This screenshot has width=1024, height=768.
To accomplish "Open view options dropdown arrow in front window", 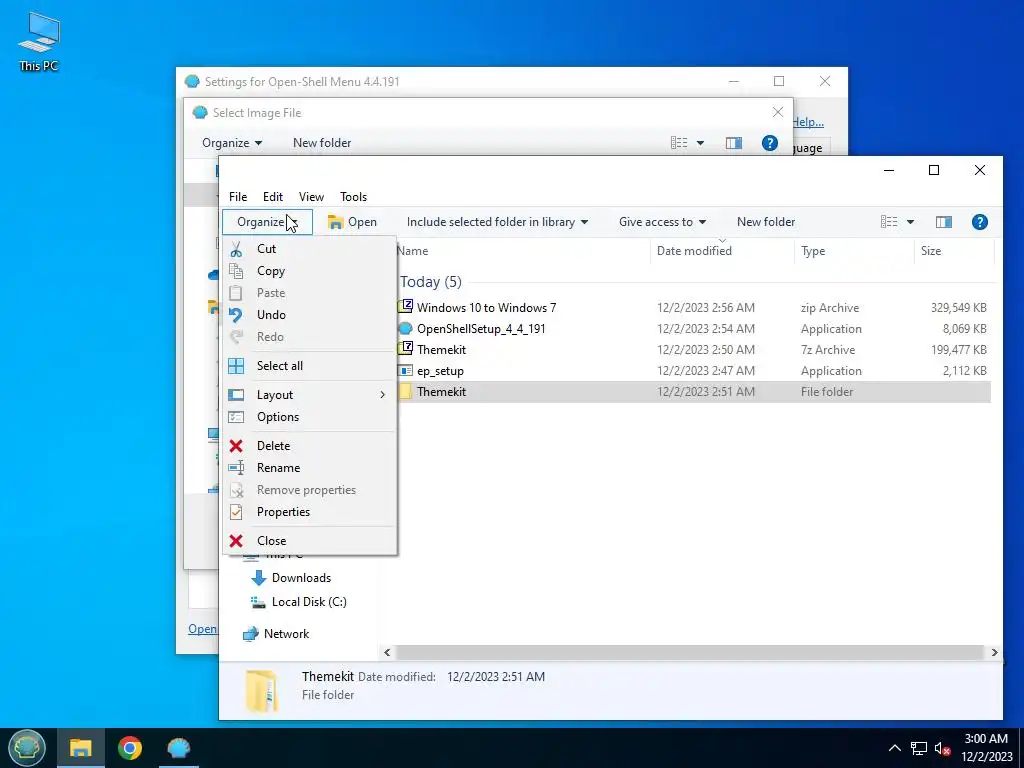I will [910, 222].
